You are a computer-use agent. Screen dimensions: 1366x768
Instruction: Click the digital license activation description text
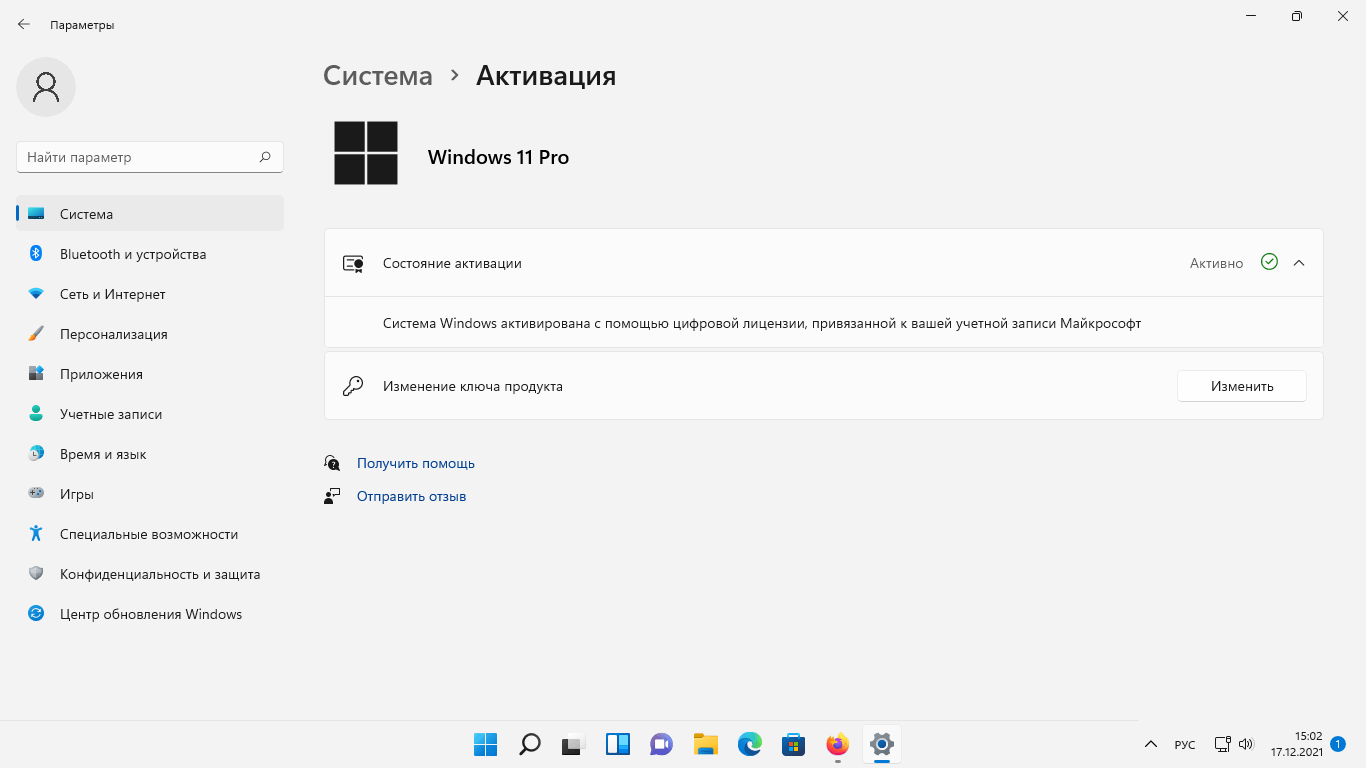point(762,323)
